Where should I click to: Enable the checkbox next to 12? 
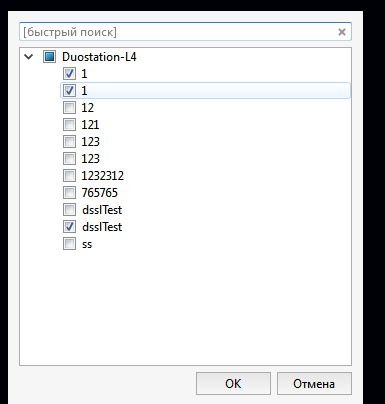point(69,108)
